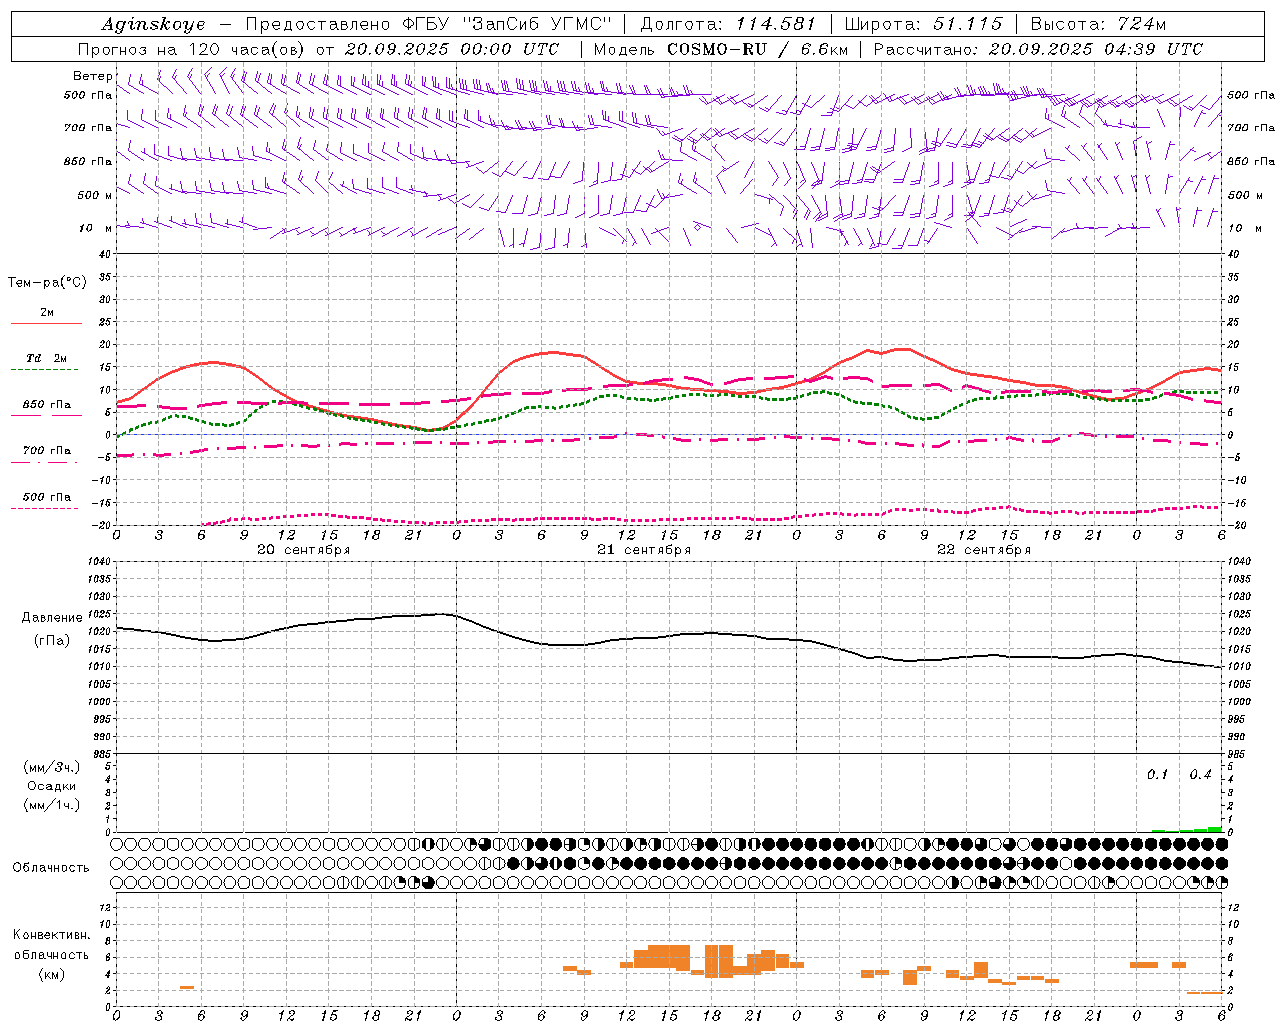The width and height of the screenshot is (1280, 1024).
Task: Click the "Осадки" precipitation panel label
Action: (52, 786)
